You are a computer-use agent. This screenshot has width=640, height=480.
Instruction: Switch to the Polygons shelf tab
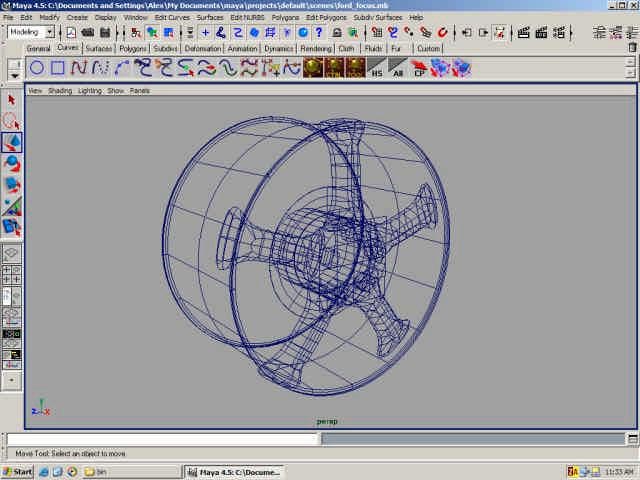click(133, 48)
